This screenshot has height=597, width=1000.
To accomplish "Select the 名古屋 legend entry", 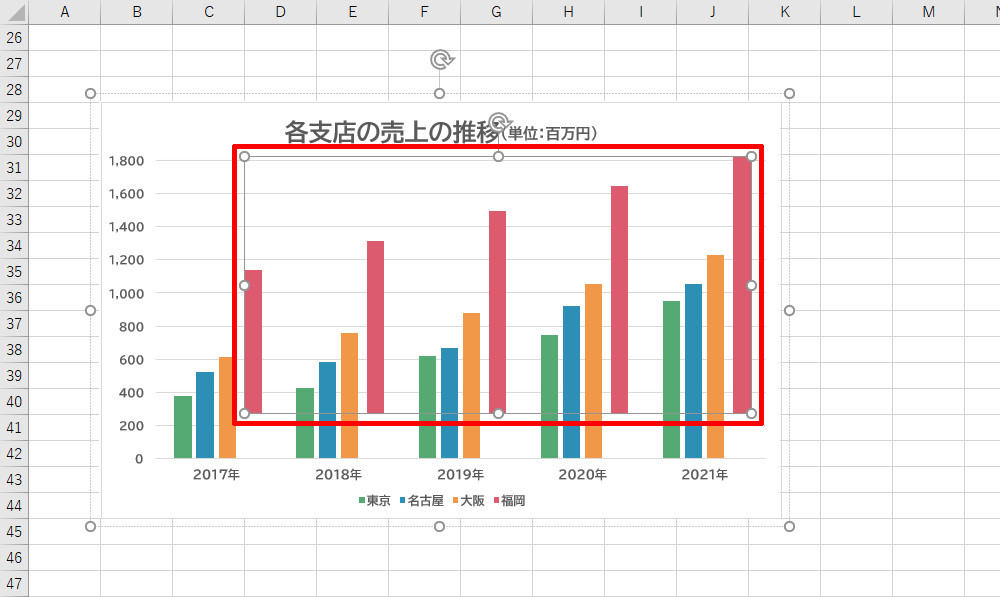I will [422, 501].
